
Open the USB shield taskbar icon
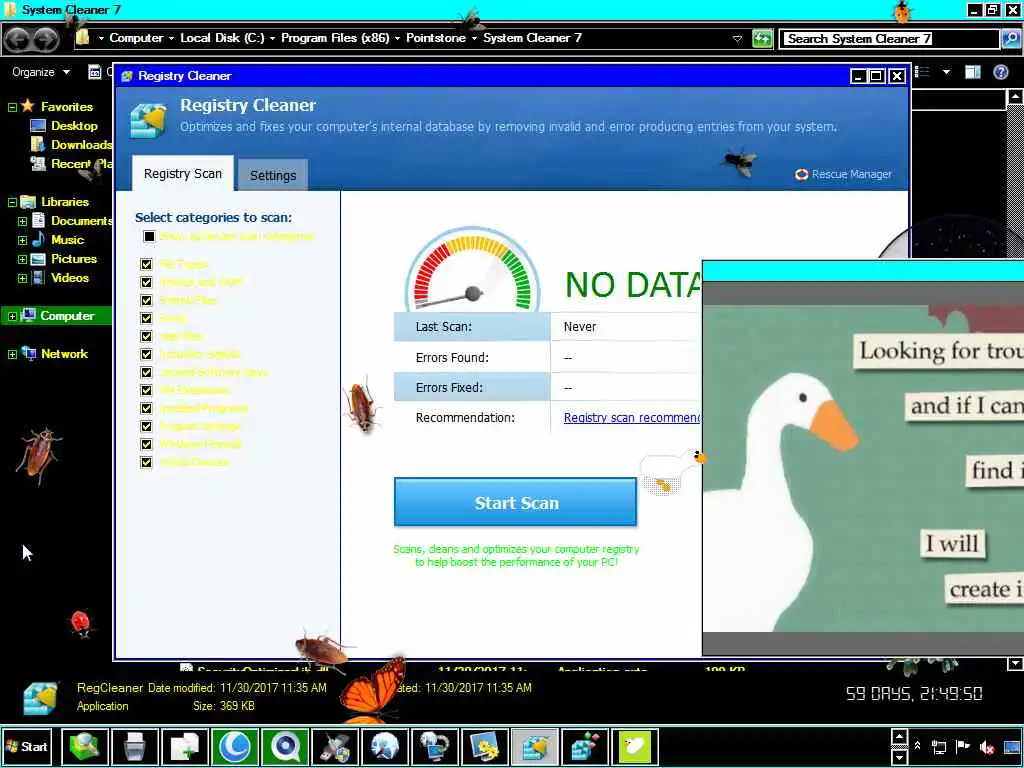334,746
